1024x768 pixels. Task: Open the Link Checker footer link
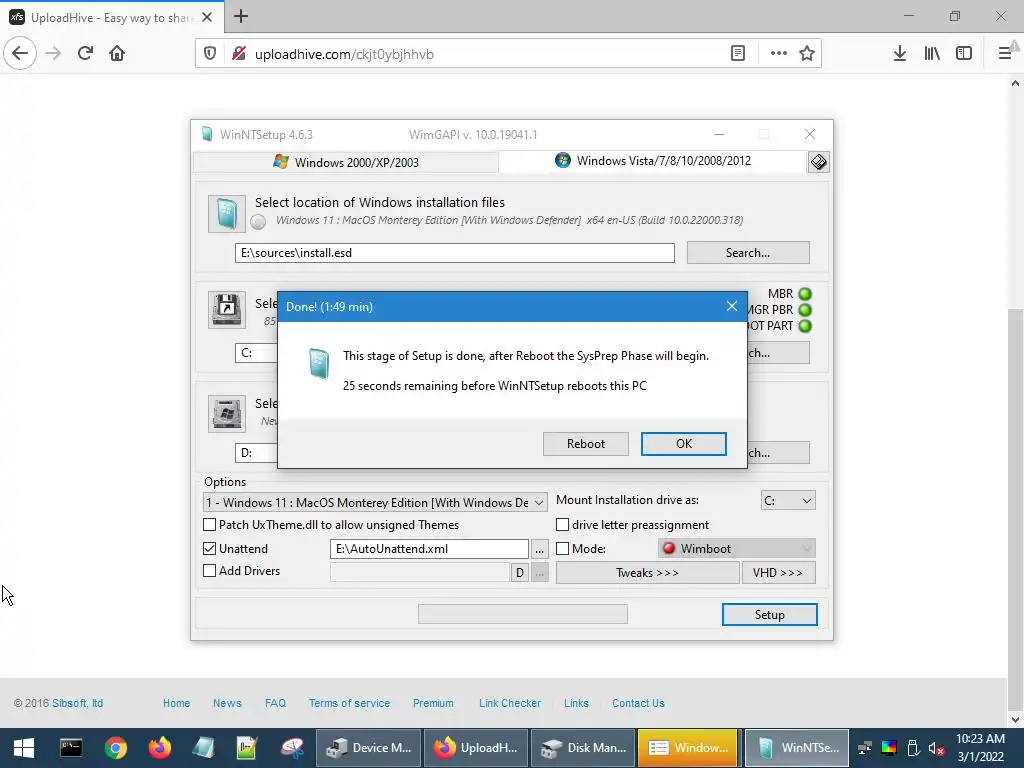[x=510, y=703]
